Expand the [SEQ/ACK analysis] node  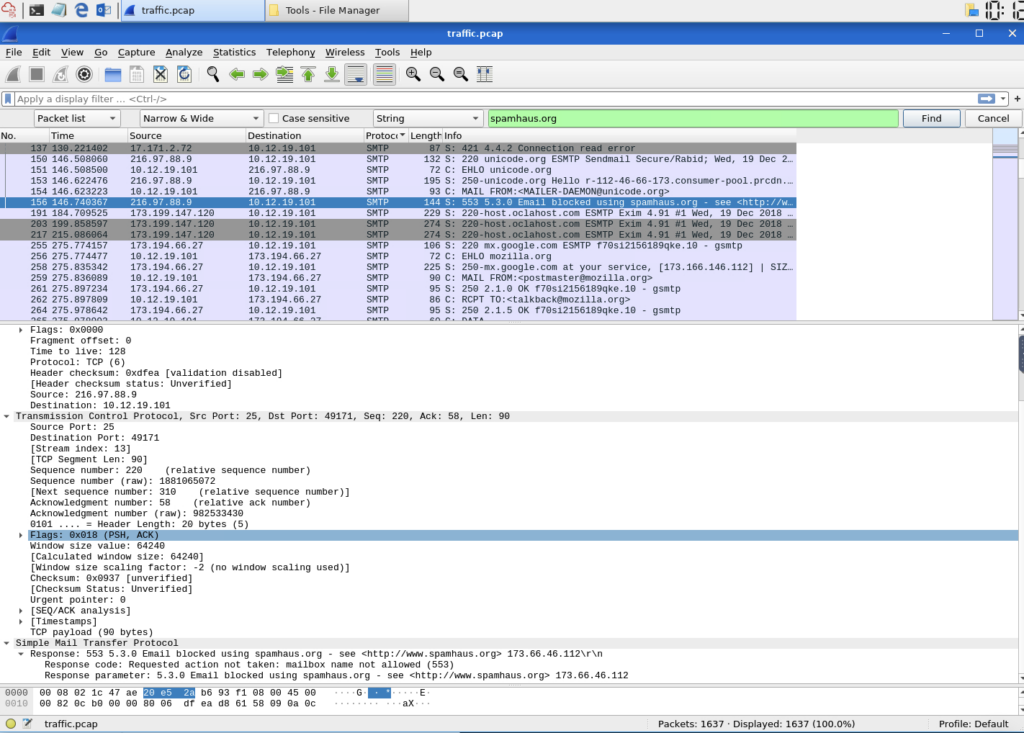coord(20,611)
